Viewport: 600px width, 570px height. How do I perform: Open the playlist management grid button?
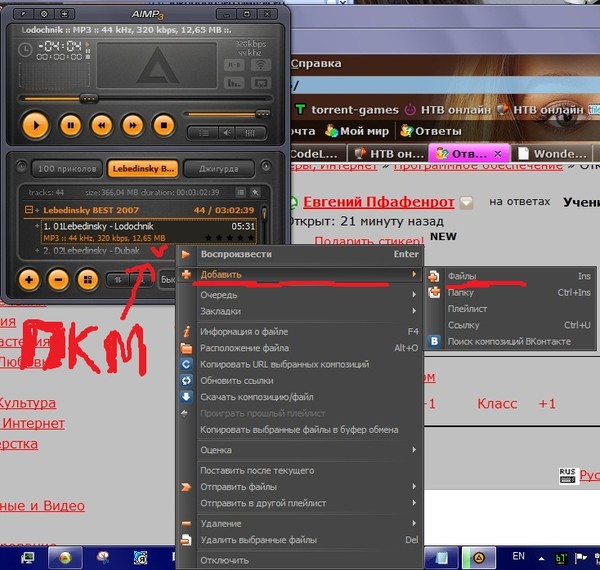pos(88,280)
